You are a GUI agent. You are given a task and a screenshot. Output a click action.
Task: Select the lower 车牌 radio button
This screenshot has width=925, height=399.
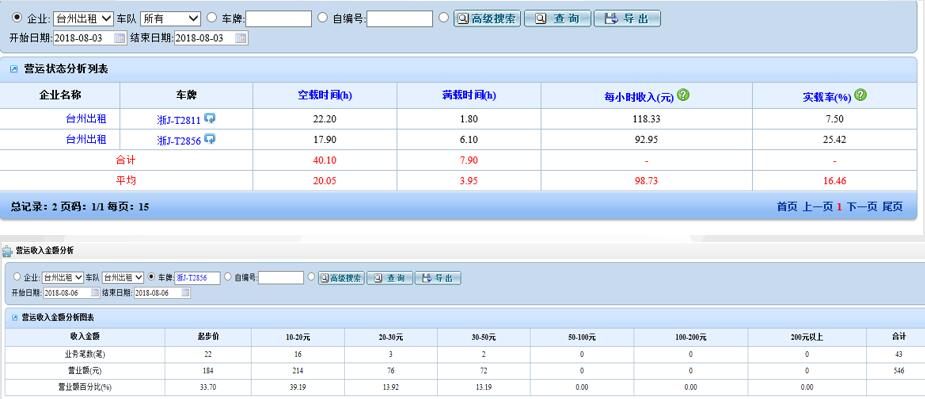click(x=152, y=276)
